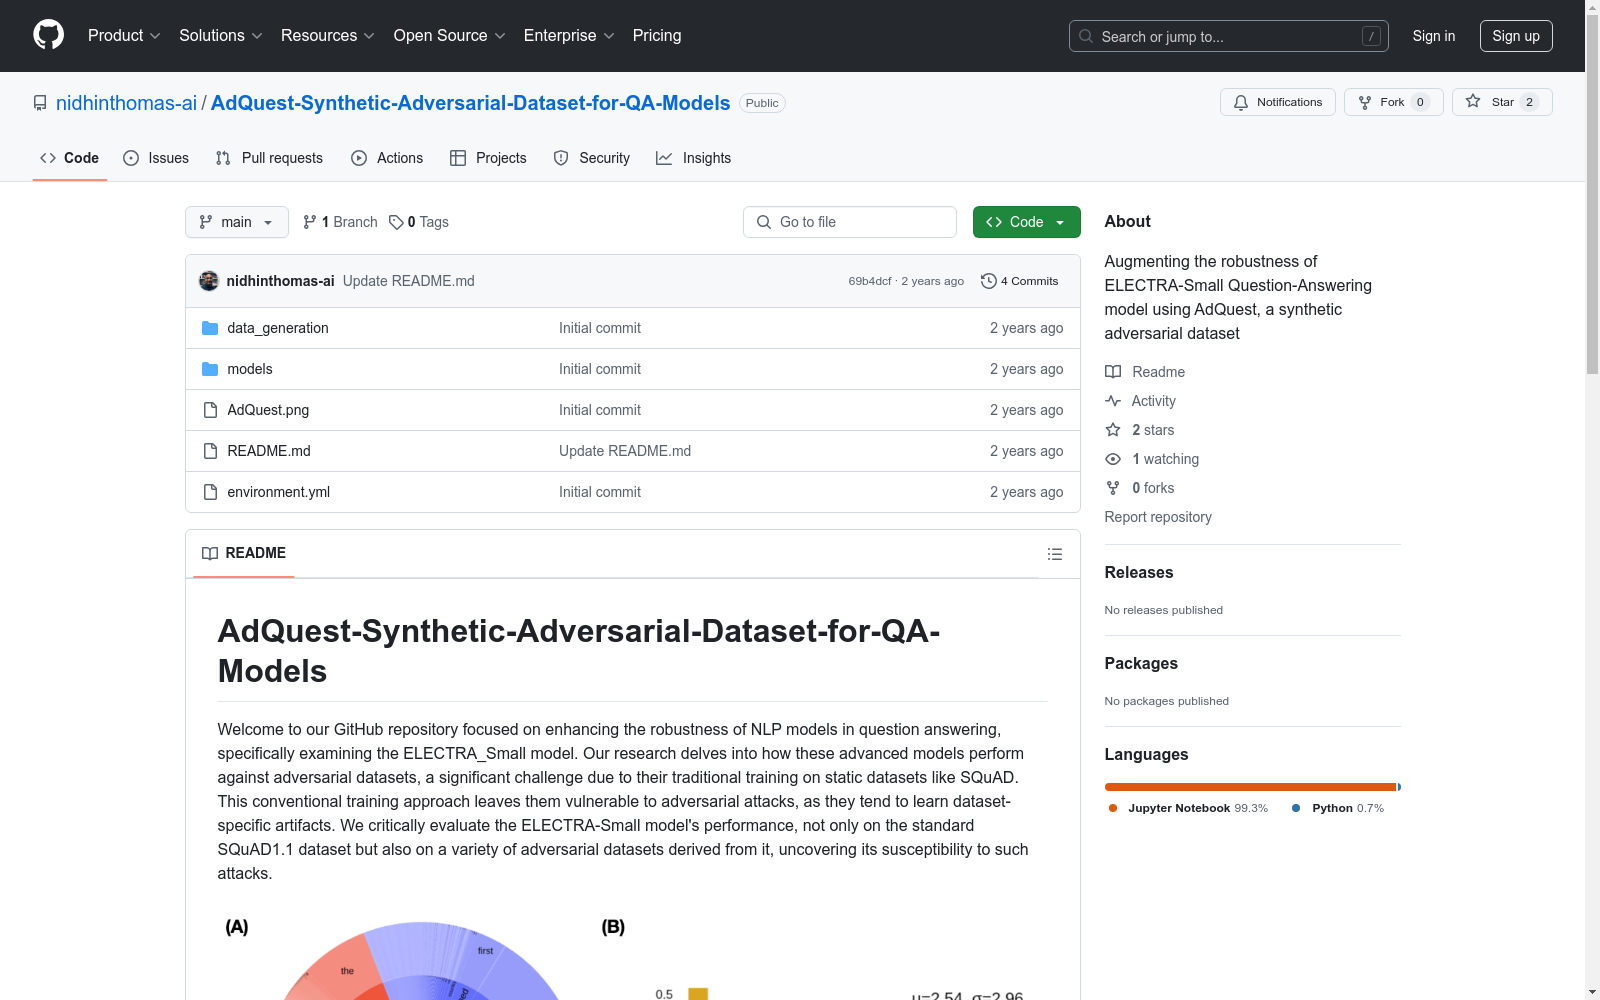Viewport: 1600px width, 1000px height.
Task: Expand the Solutions menu
Action: (x=221, y=36)
